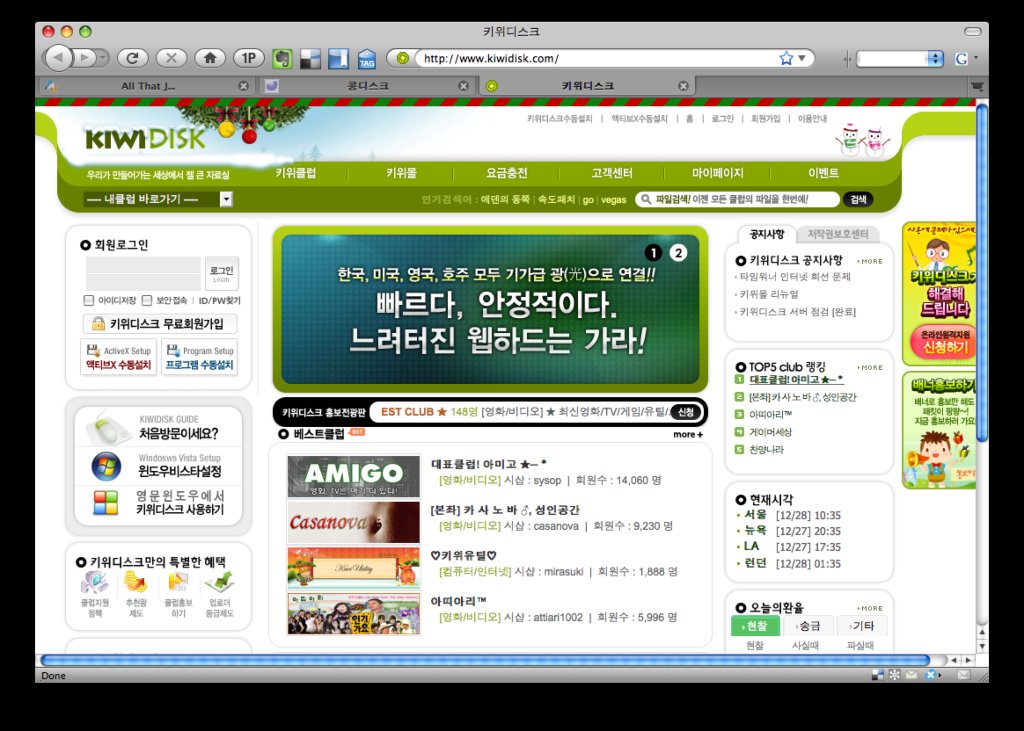Show banner slide 1
1024x731 pixels.
pyautogui.click(x=653, y=253)
